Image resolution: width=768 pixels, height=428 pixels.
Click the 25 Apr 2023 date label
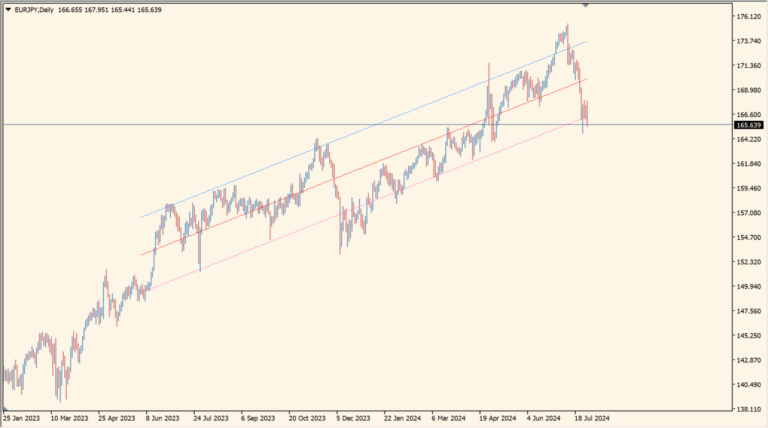tap(117, 418)
